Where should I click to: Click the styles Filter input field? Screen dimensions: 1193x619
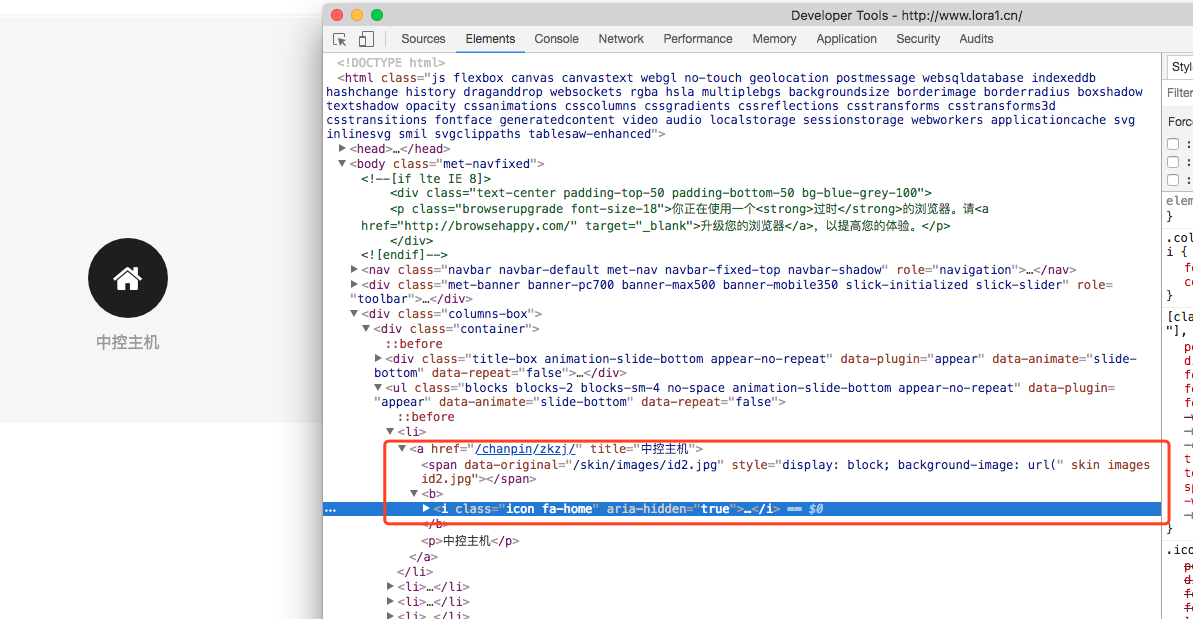pos(1180,93)
